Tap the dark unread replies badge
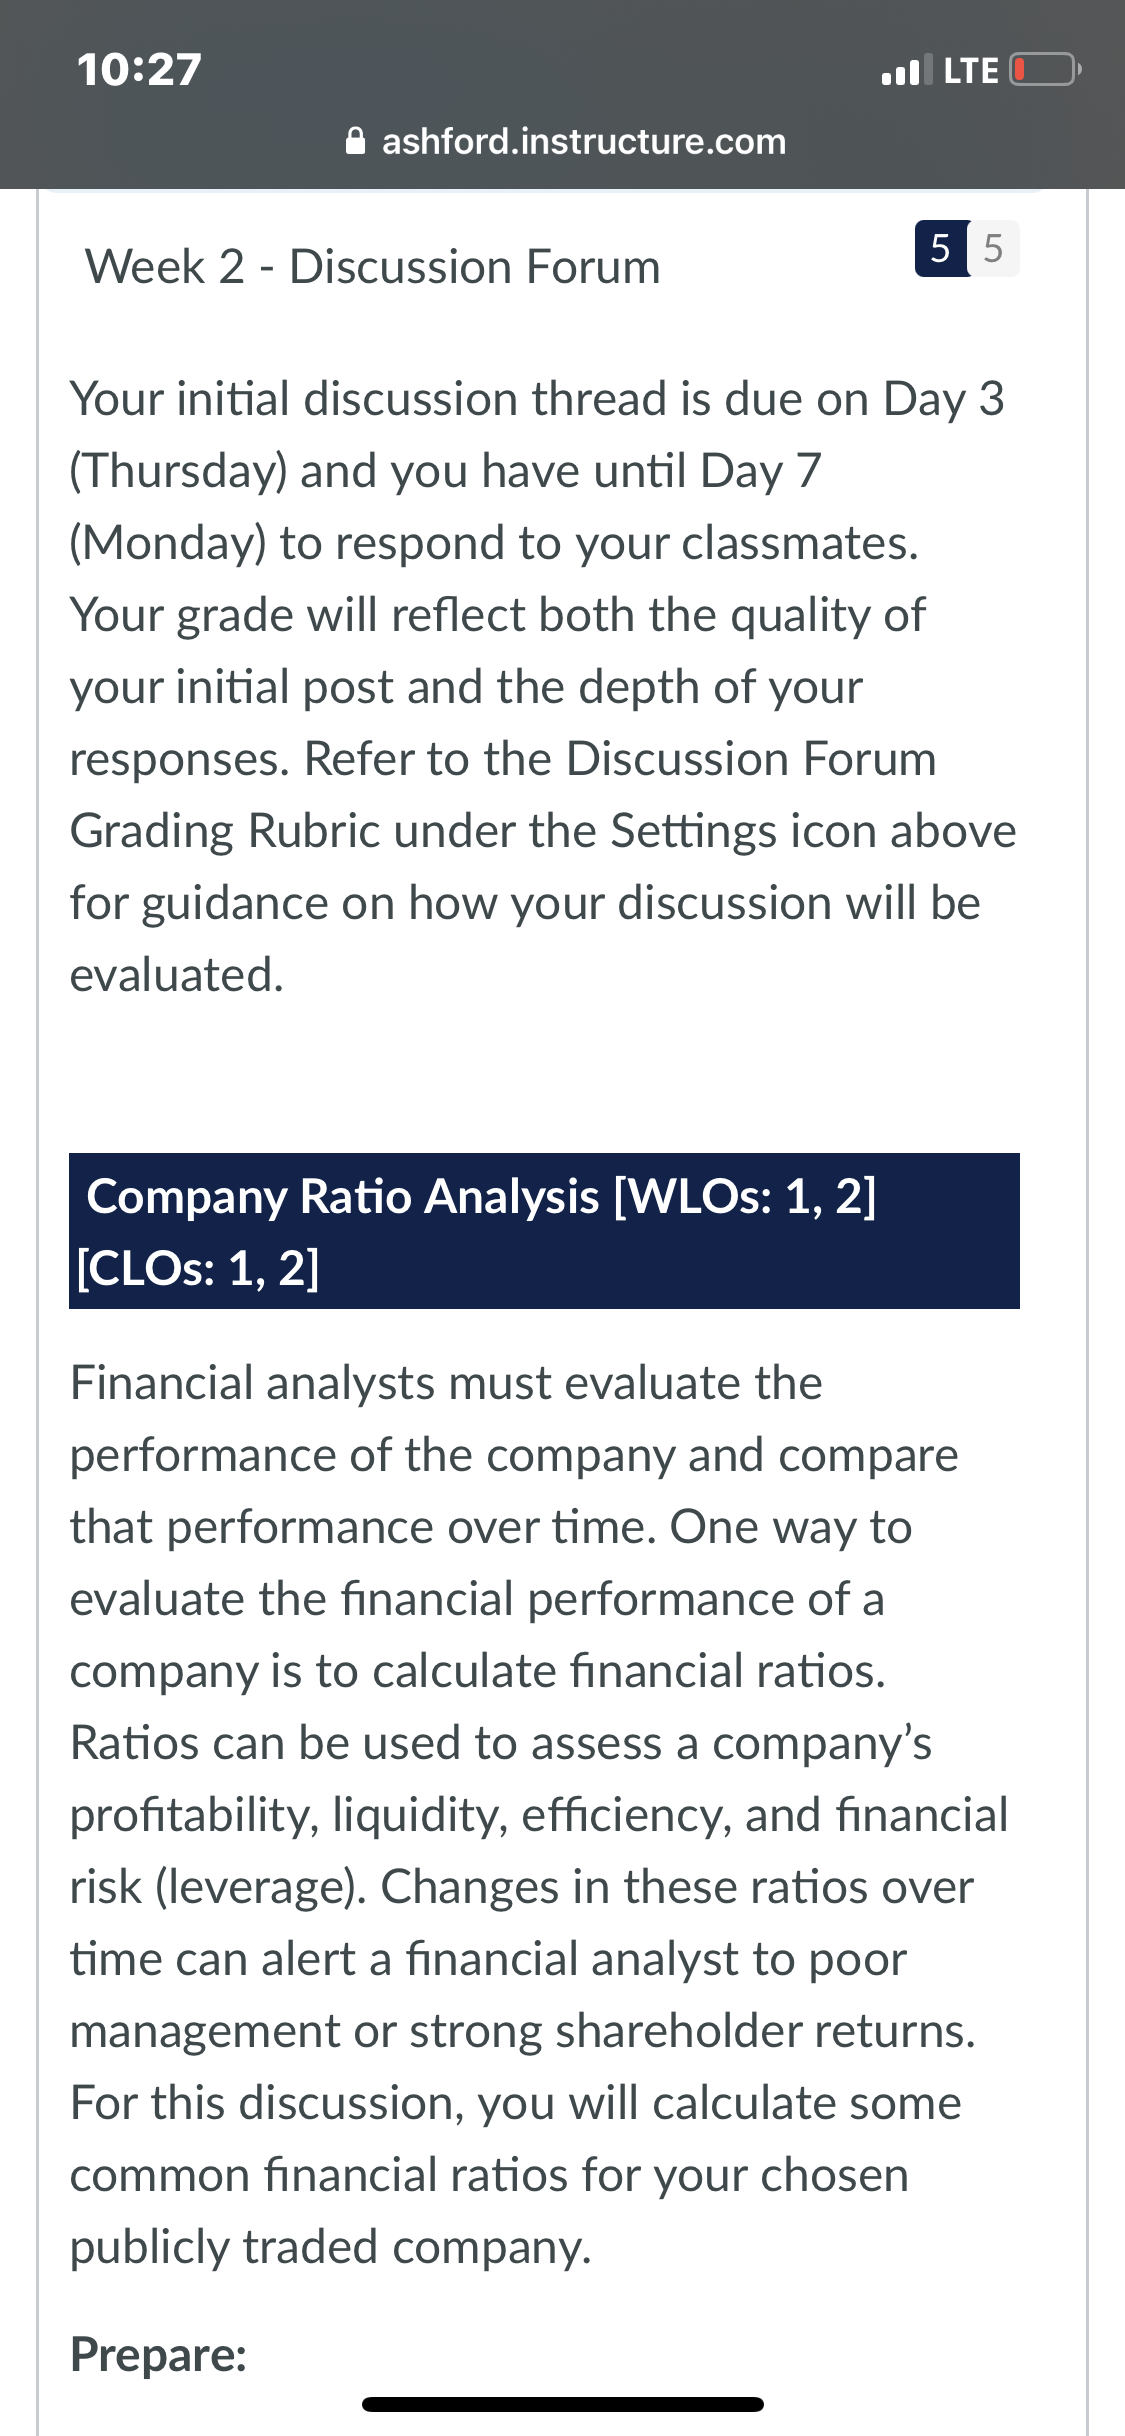The image size is (1125, 2436). click(941, 248)
